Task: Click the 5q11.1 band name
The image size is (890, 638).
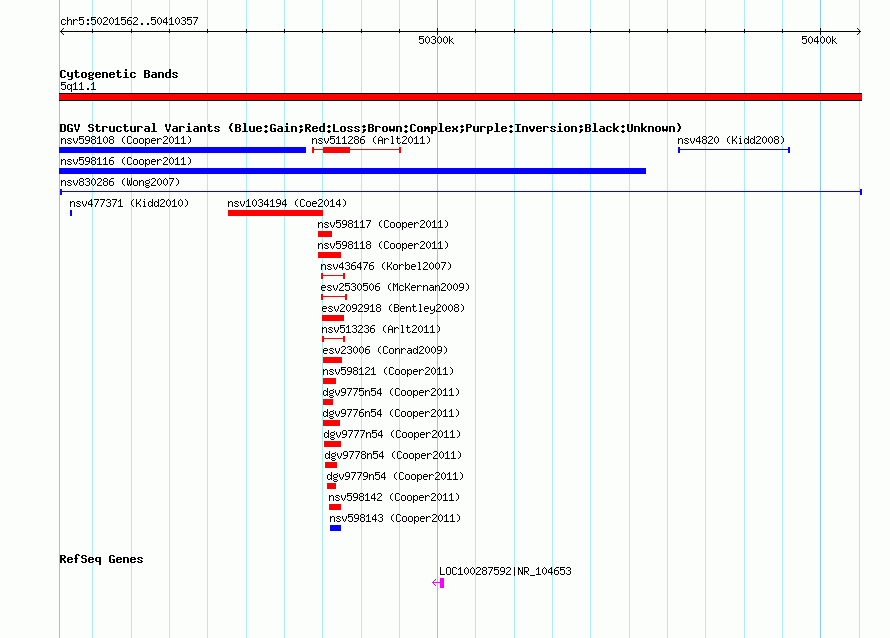Action: click(78, 86)
